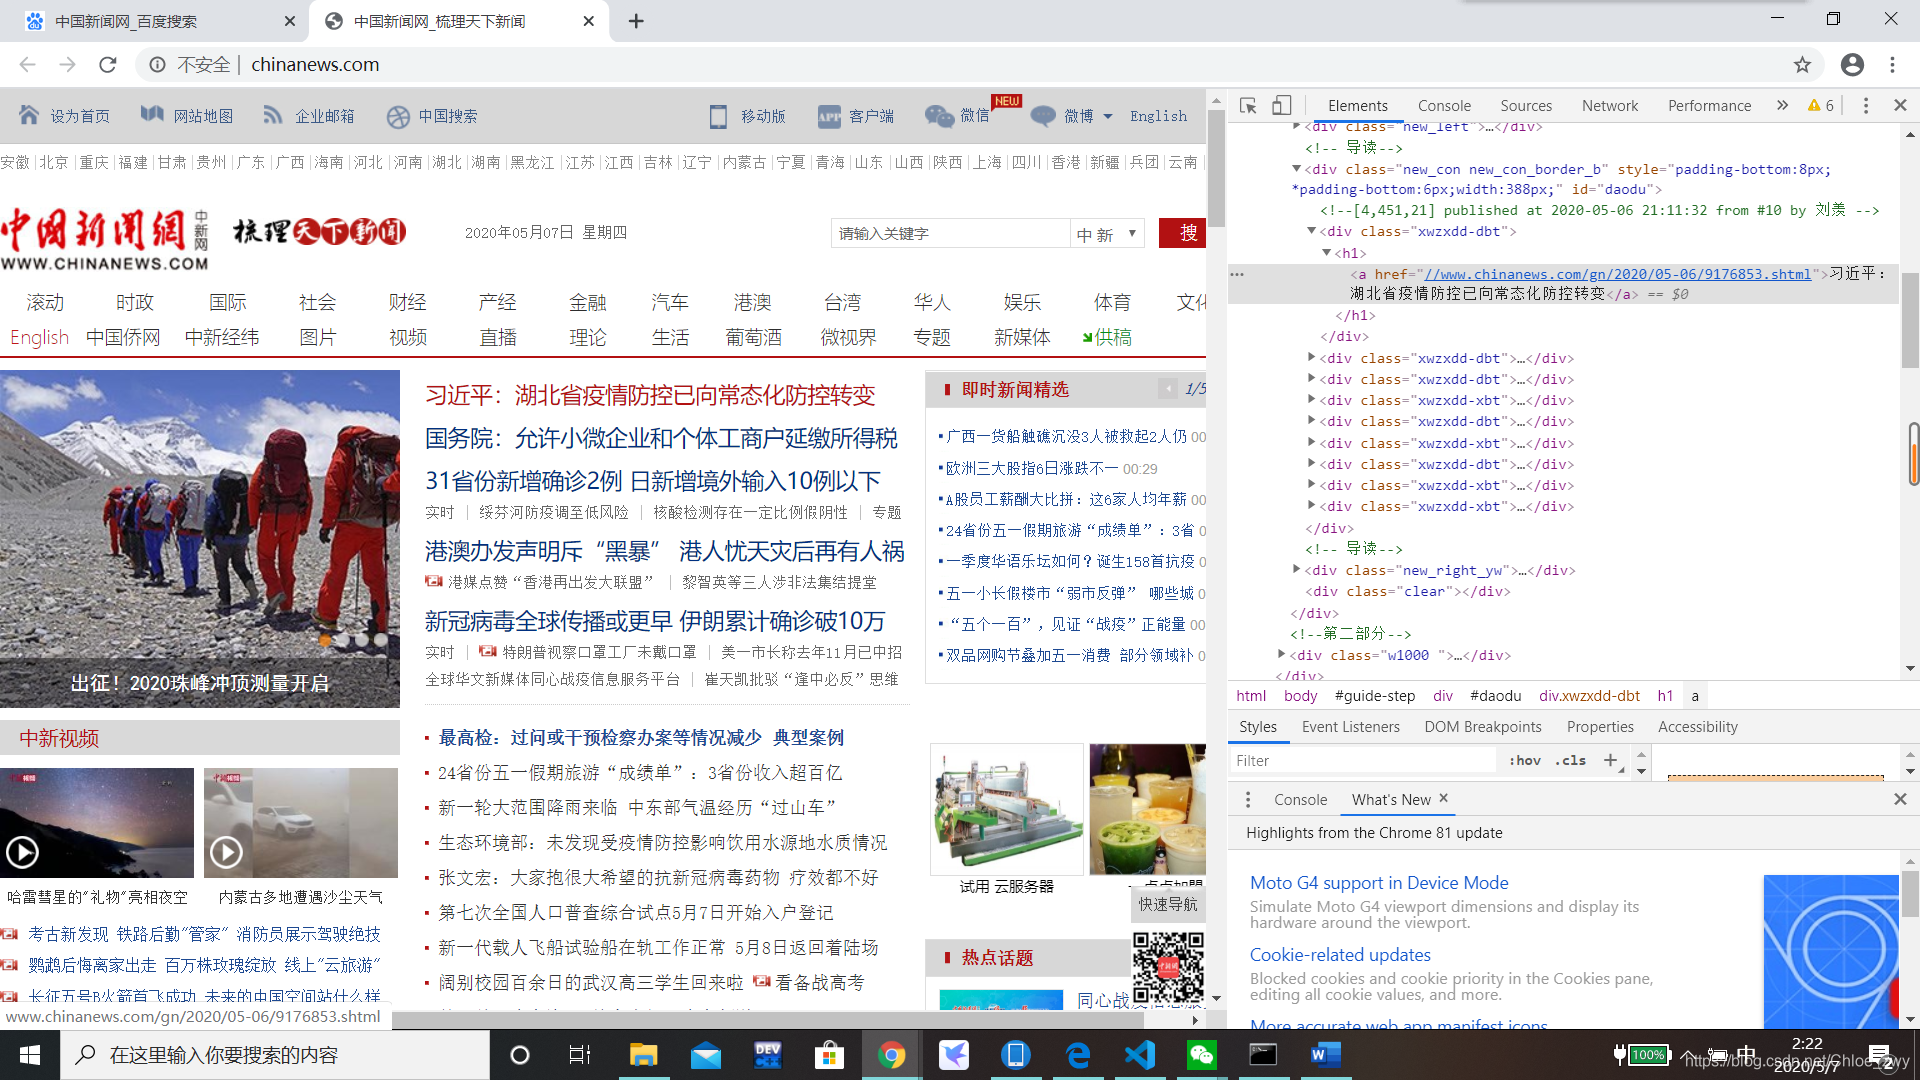Open Task View on the taskbar
The width and height of the screenshot is (1920, 1080).
(580, 1055)
